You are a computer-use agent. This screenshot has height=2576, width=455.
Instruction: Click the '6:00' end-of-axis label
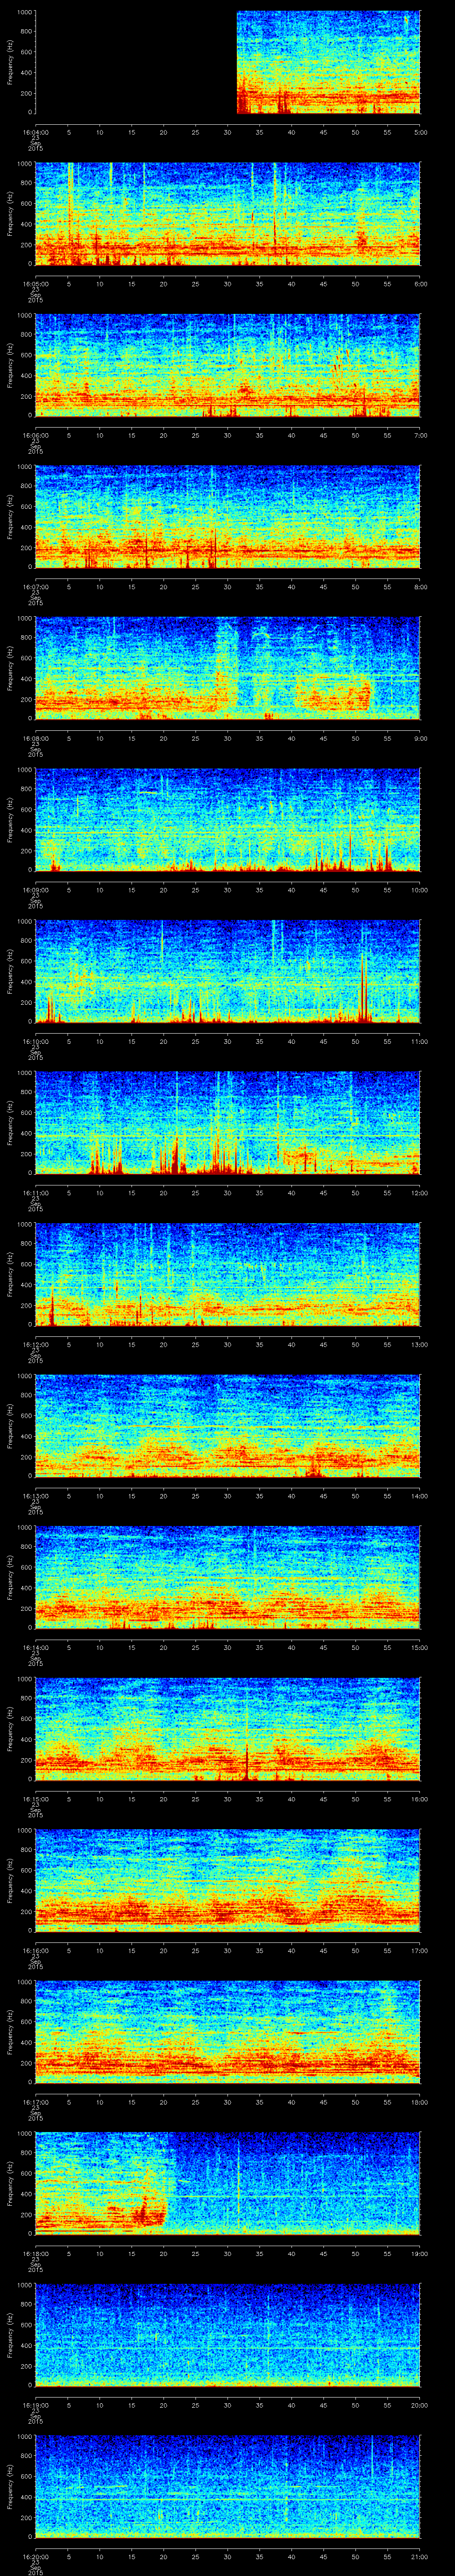(x=420, y=284)
